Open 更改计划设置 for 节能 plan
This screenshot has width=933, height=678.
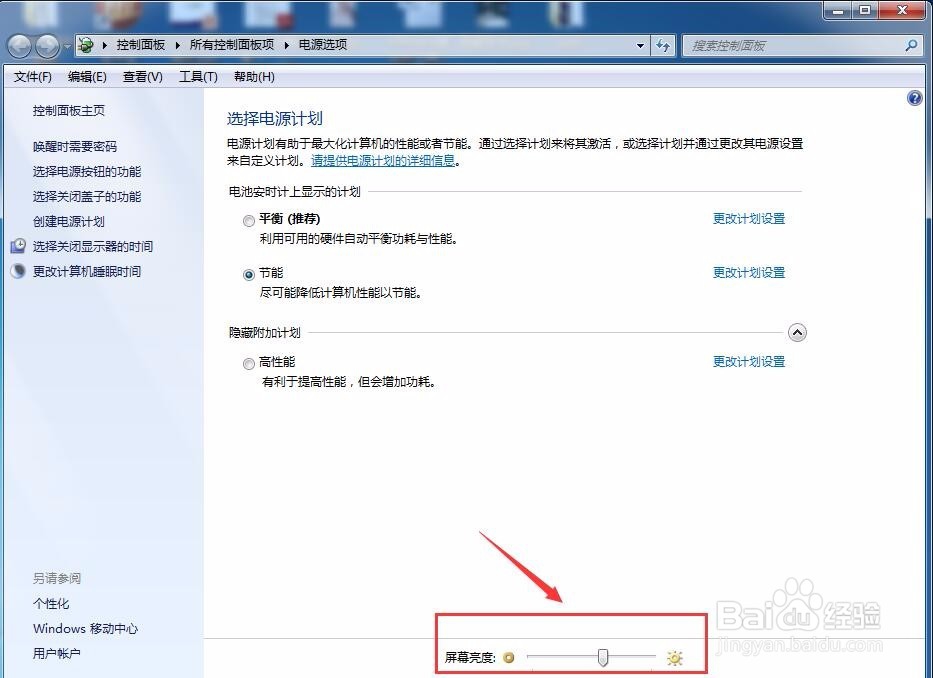coord(749,271)
